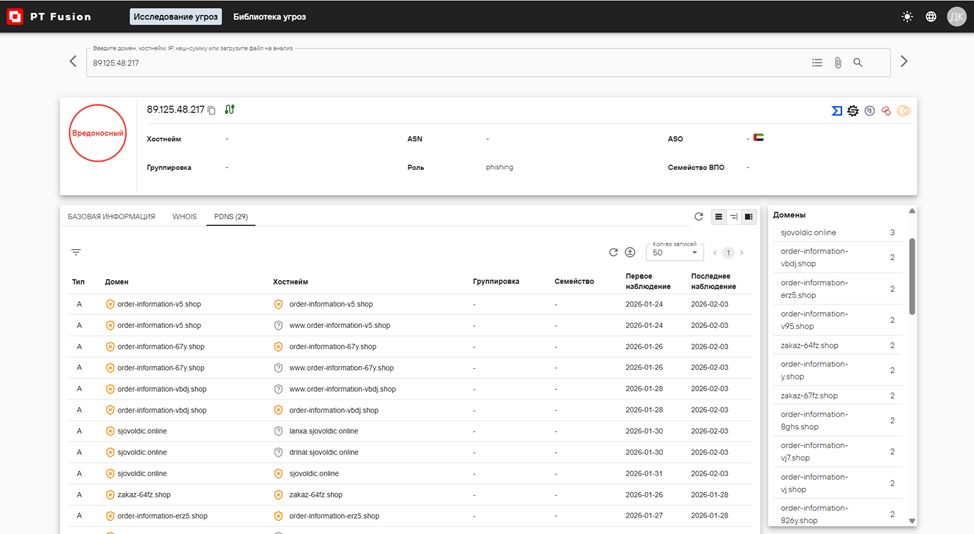Click the green relations icon near IP

[230, 109]
